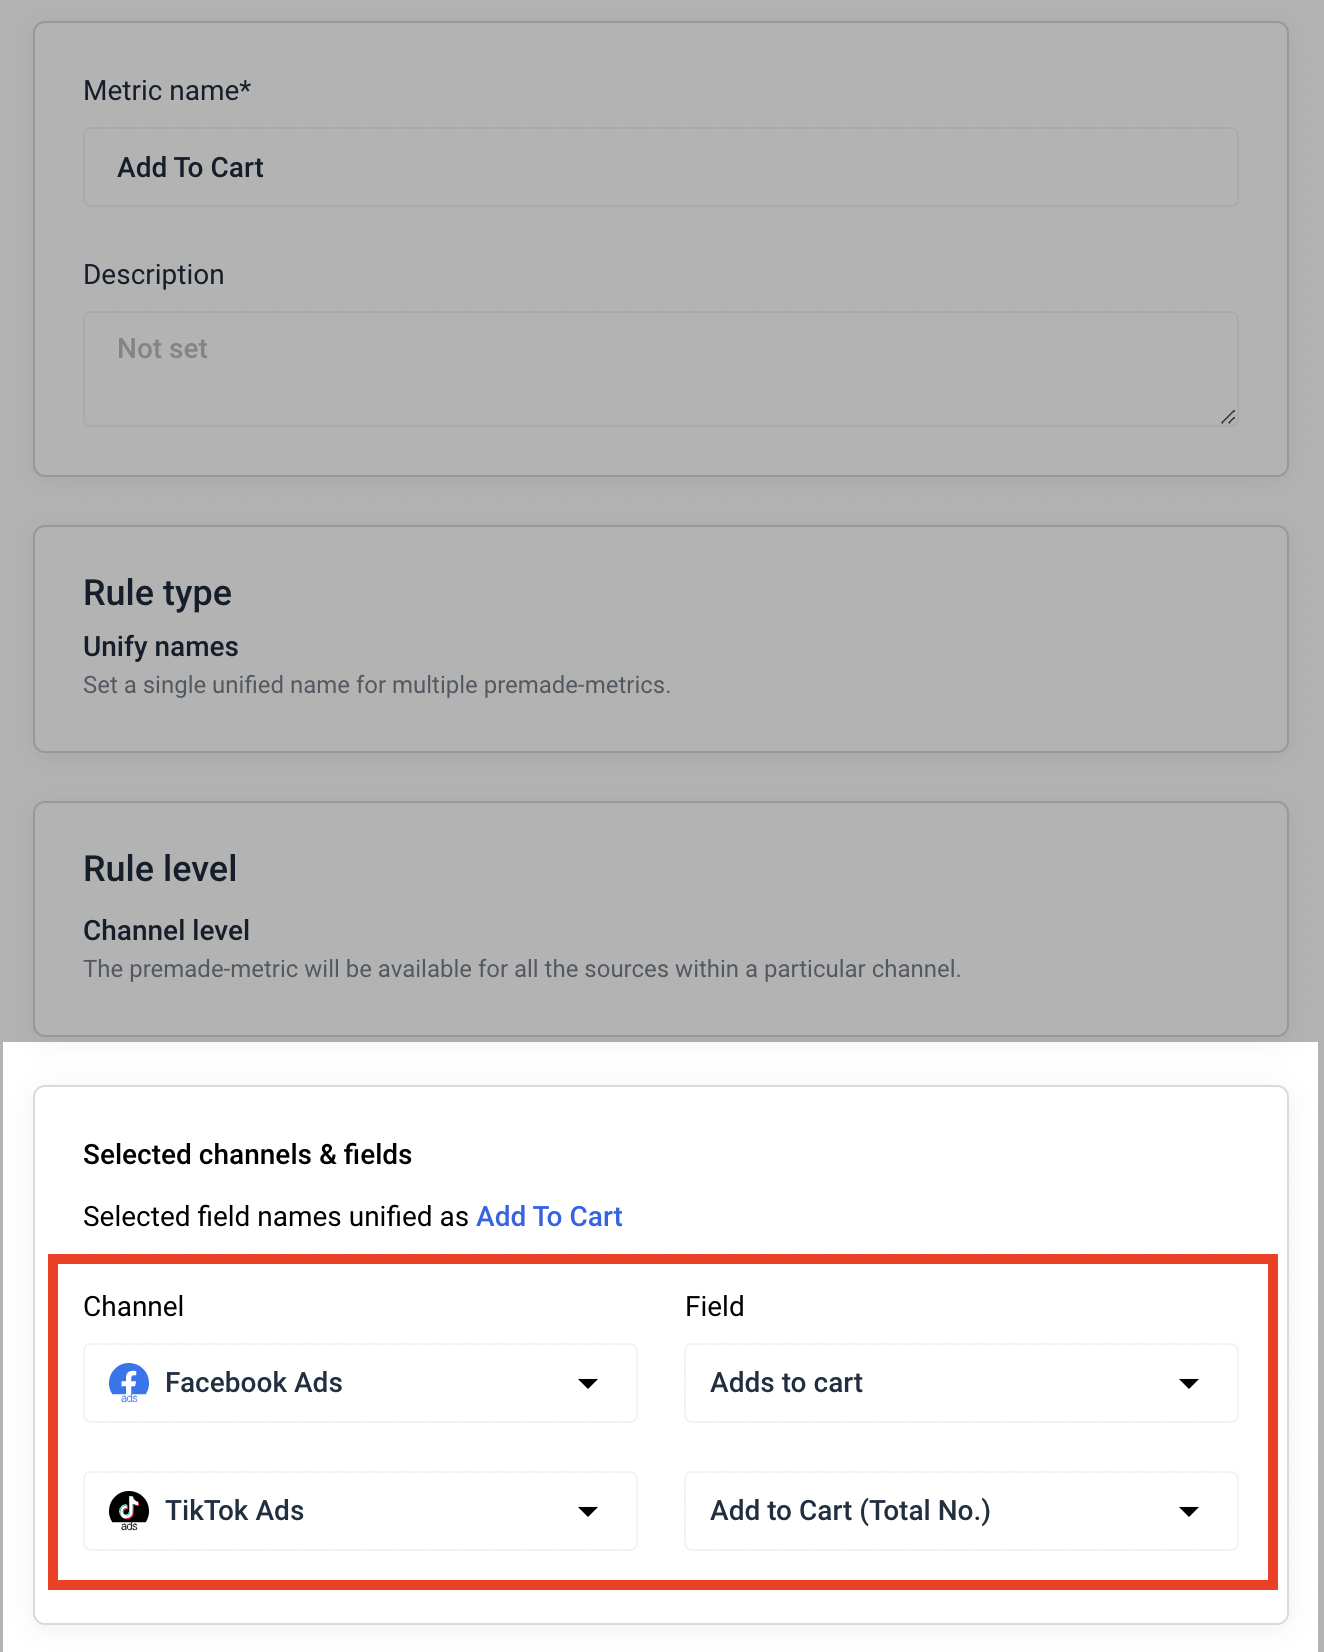Click the Selected channels & fields heading

point(246,1154)
